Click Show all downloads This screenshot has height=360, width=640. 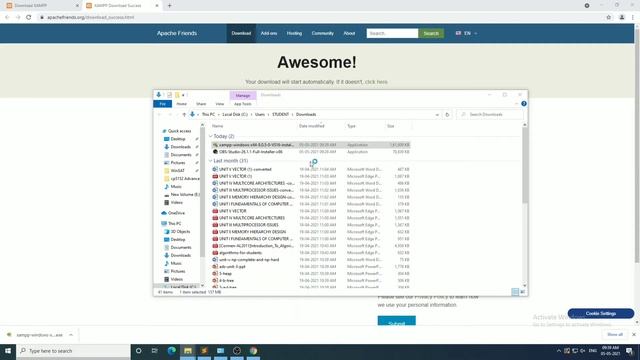(615, 334)
